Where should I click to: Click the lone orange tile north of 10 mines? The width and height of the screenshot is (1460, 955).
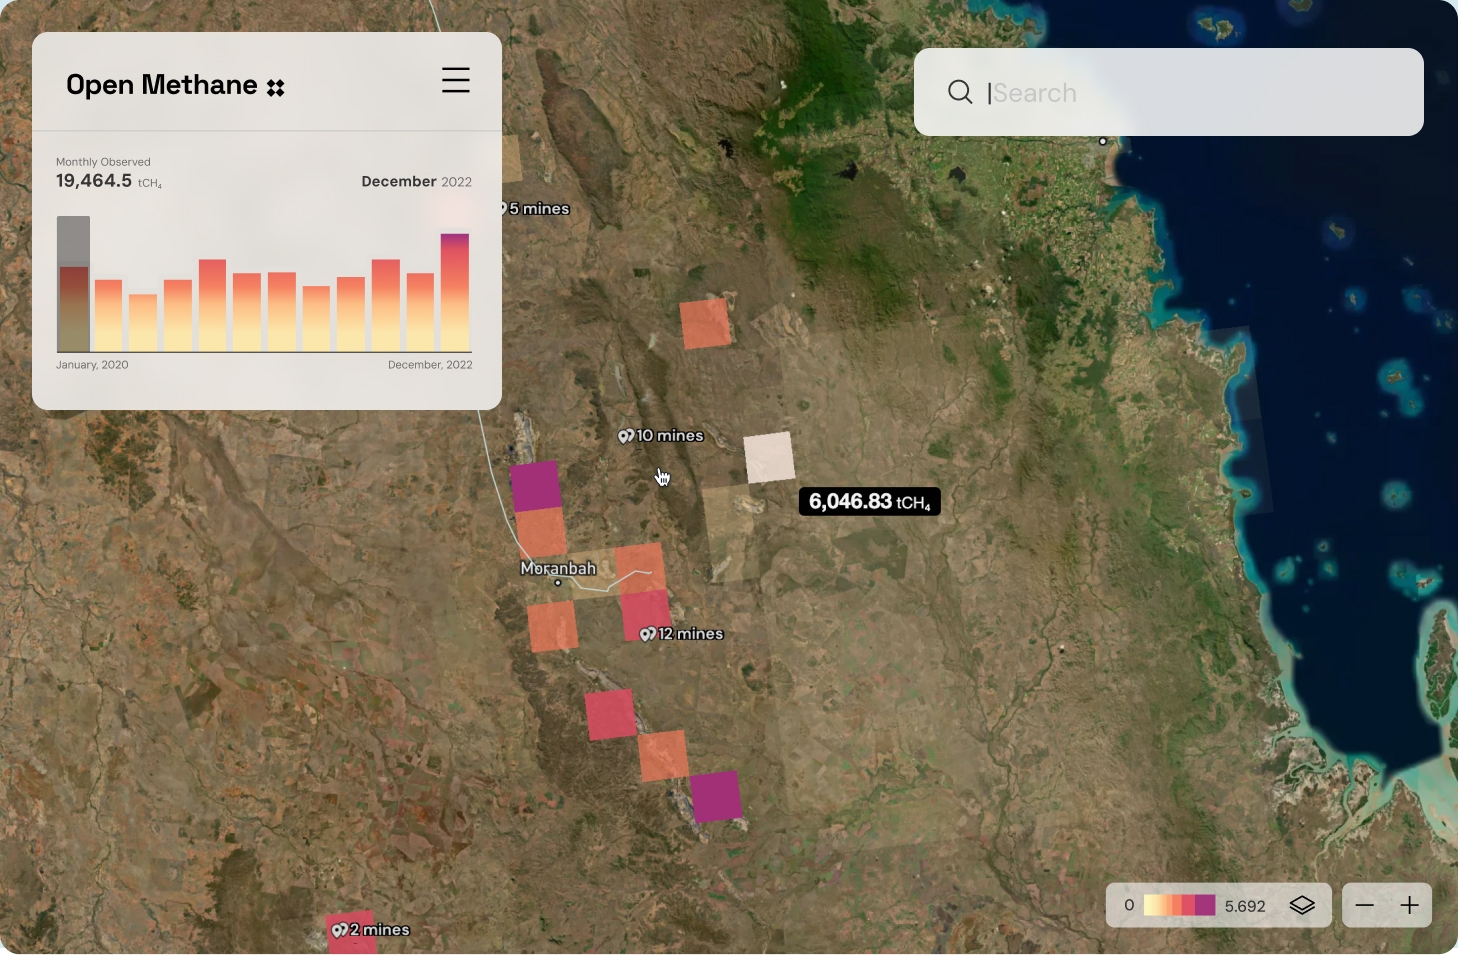pos(705,323)
